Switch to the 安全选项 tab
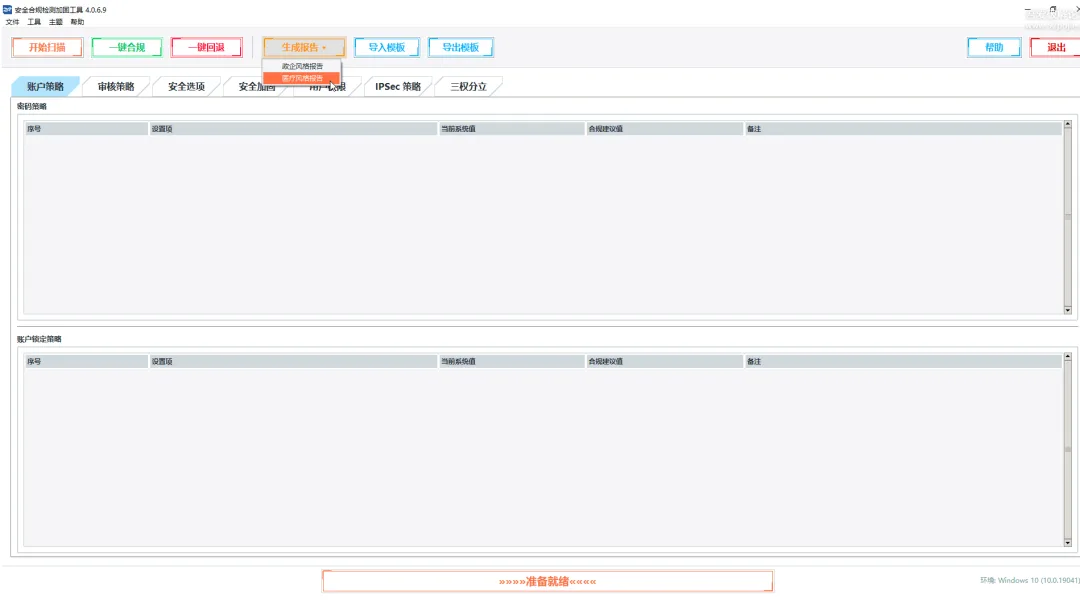Image resolution: width=1080 pixels, height=605 pixels. (x=187, y=86)
